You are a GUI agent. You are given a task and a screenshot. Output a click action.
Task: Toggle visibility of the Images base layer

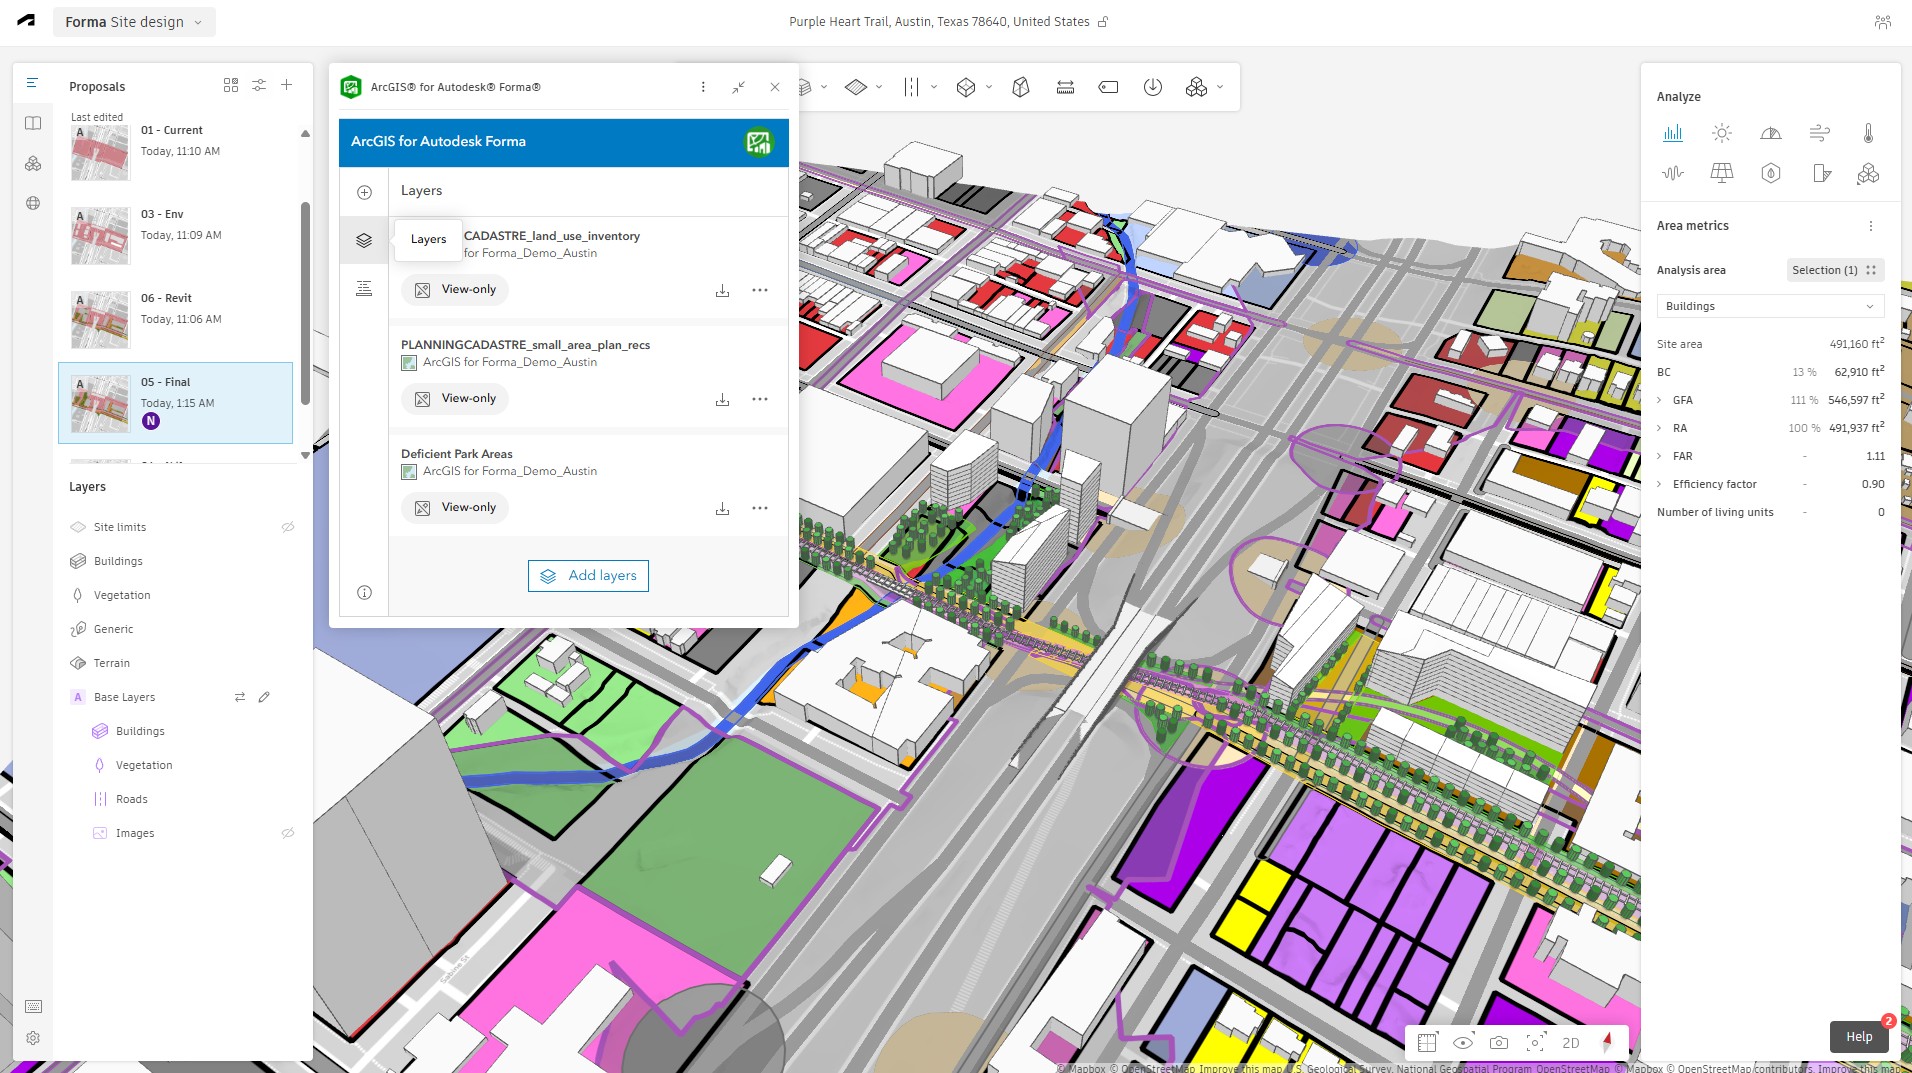point(289,832)
